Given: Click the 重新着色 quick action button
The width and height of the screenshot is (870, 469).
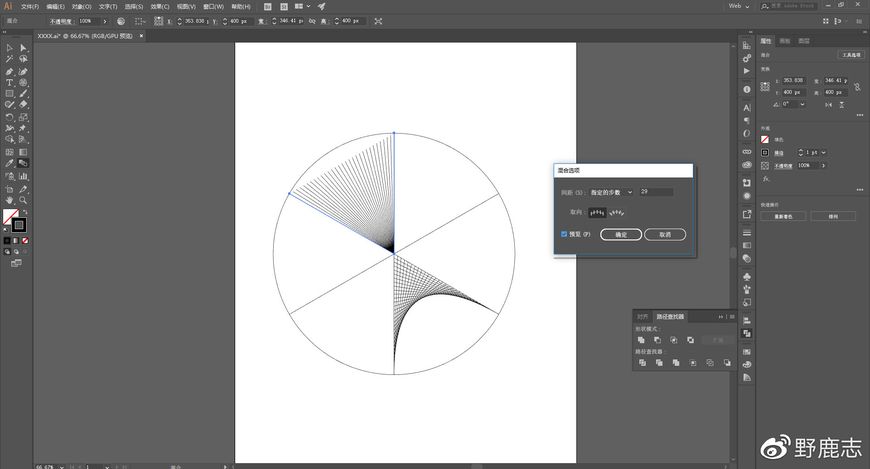Looking at the screenshot, I should 783,216.
